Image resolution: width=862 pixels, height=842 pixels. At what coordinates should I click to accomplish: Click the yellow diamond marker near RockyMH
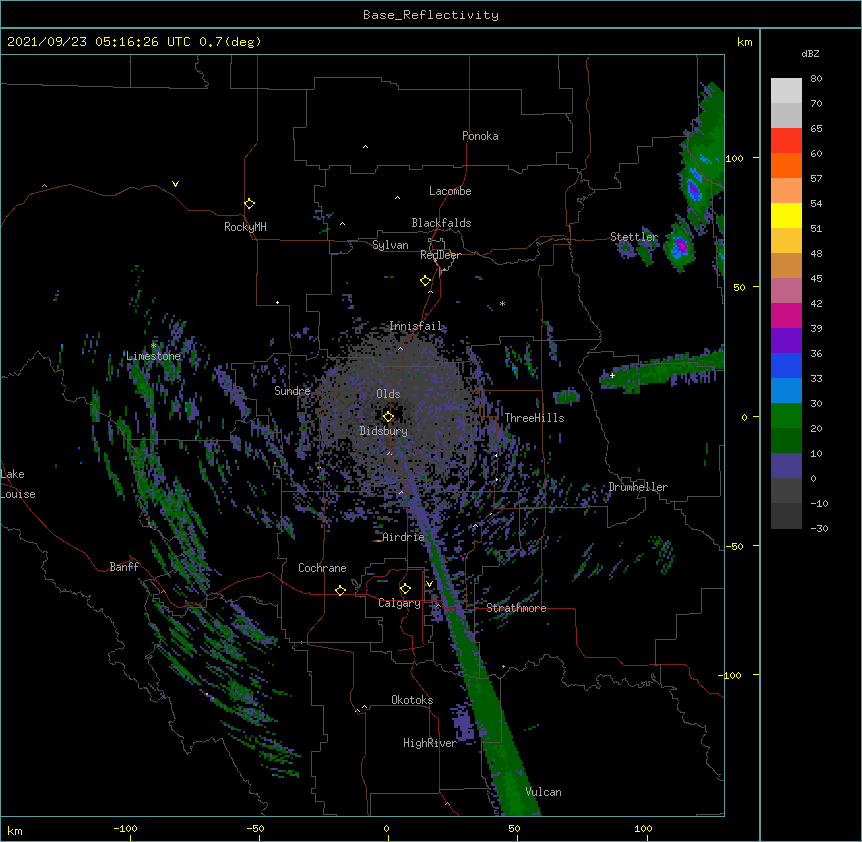(249, 204)
